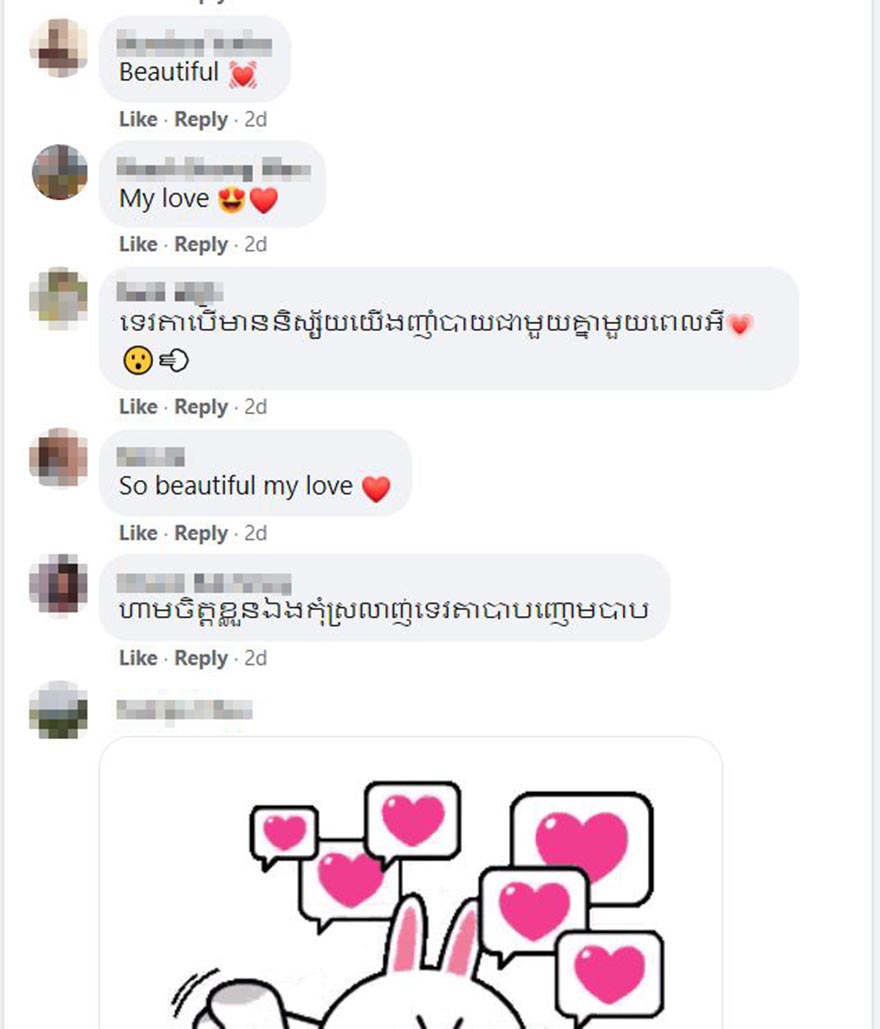Open avatar of the bunny sticker commenter
The width and height of the screenshot is (880, 1029).
(x=59, y=710)
